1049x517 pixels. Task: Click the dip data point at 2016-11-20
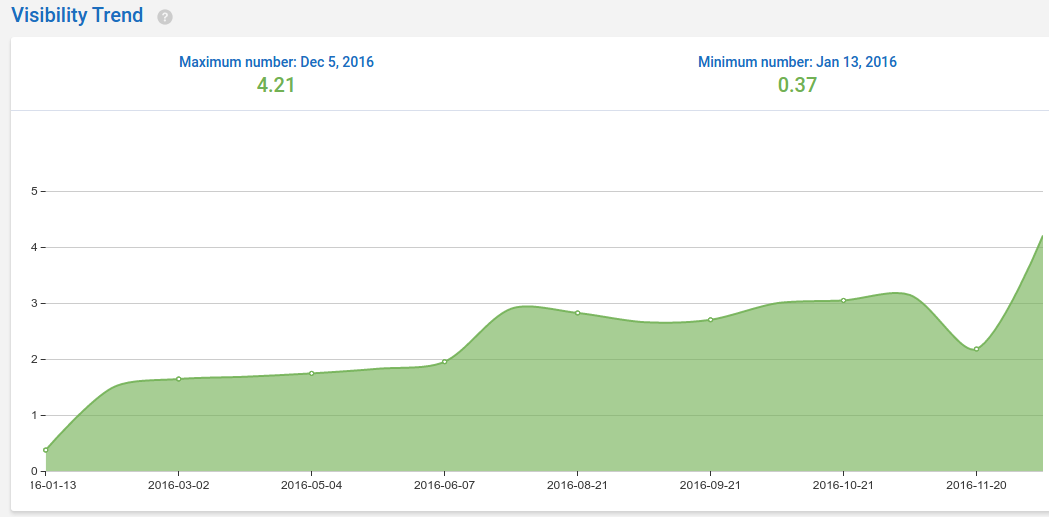976,349
